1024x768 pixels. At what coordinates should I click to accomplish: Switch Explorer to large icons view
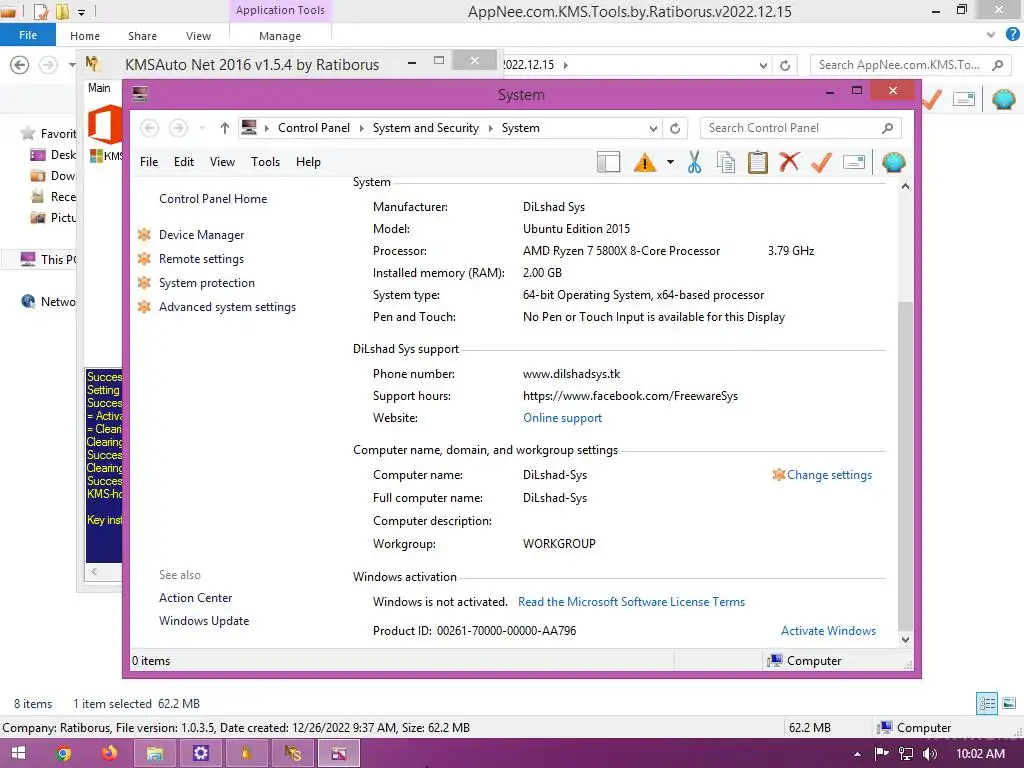coord(1009,703)
